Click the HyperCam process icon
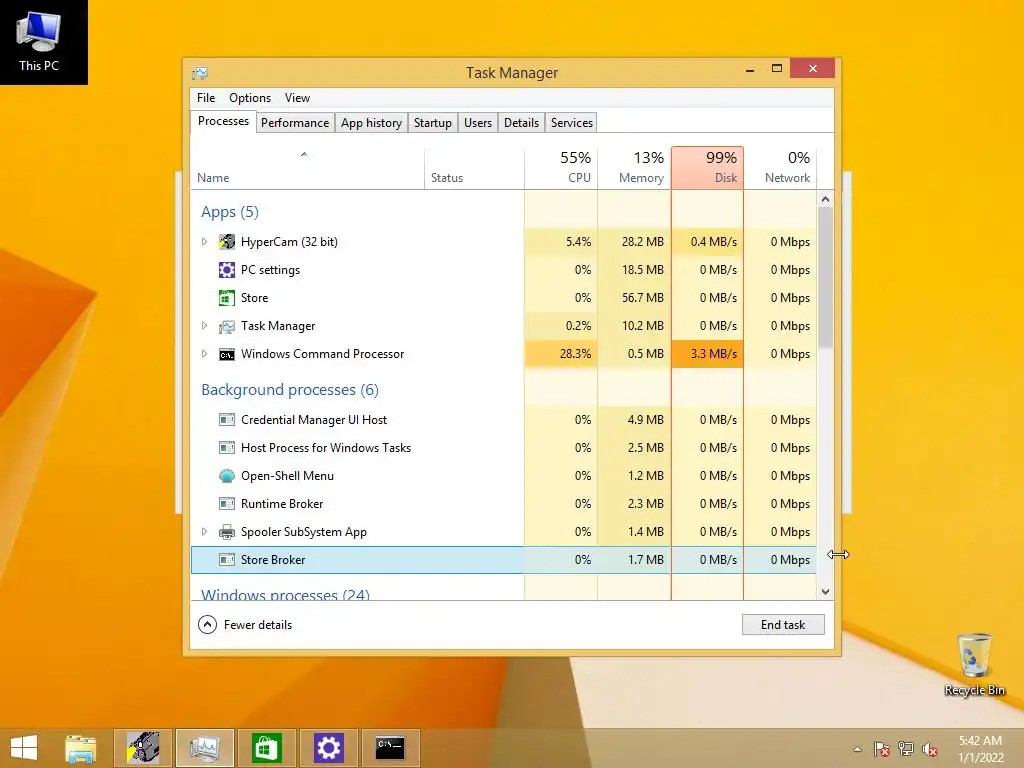This screenshot has height=768, width=1024. (x=227, y=242)
